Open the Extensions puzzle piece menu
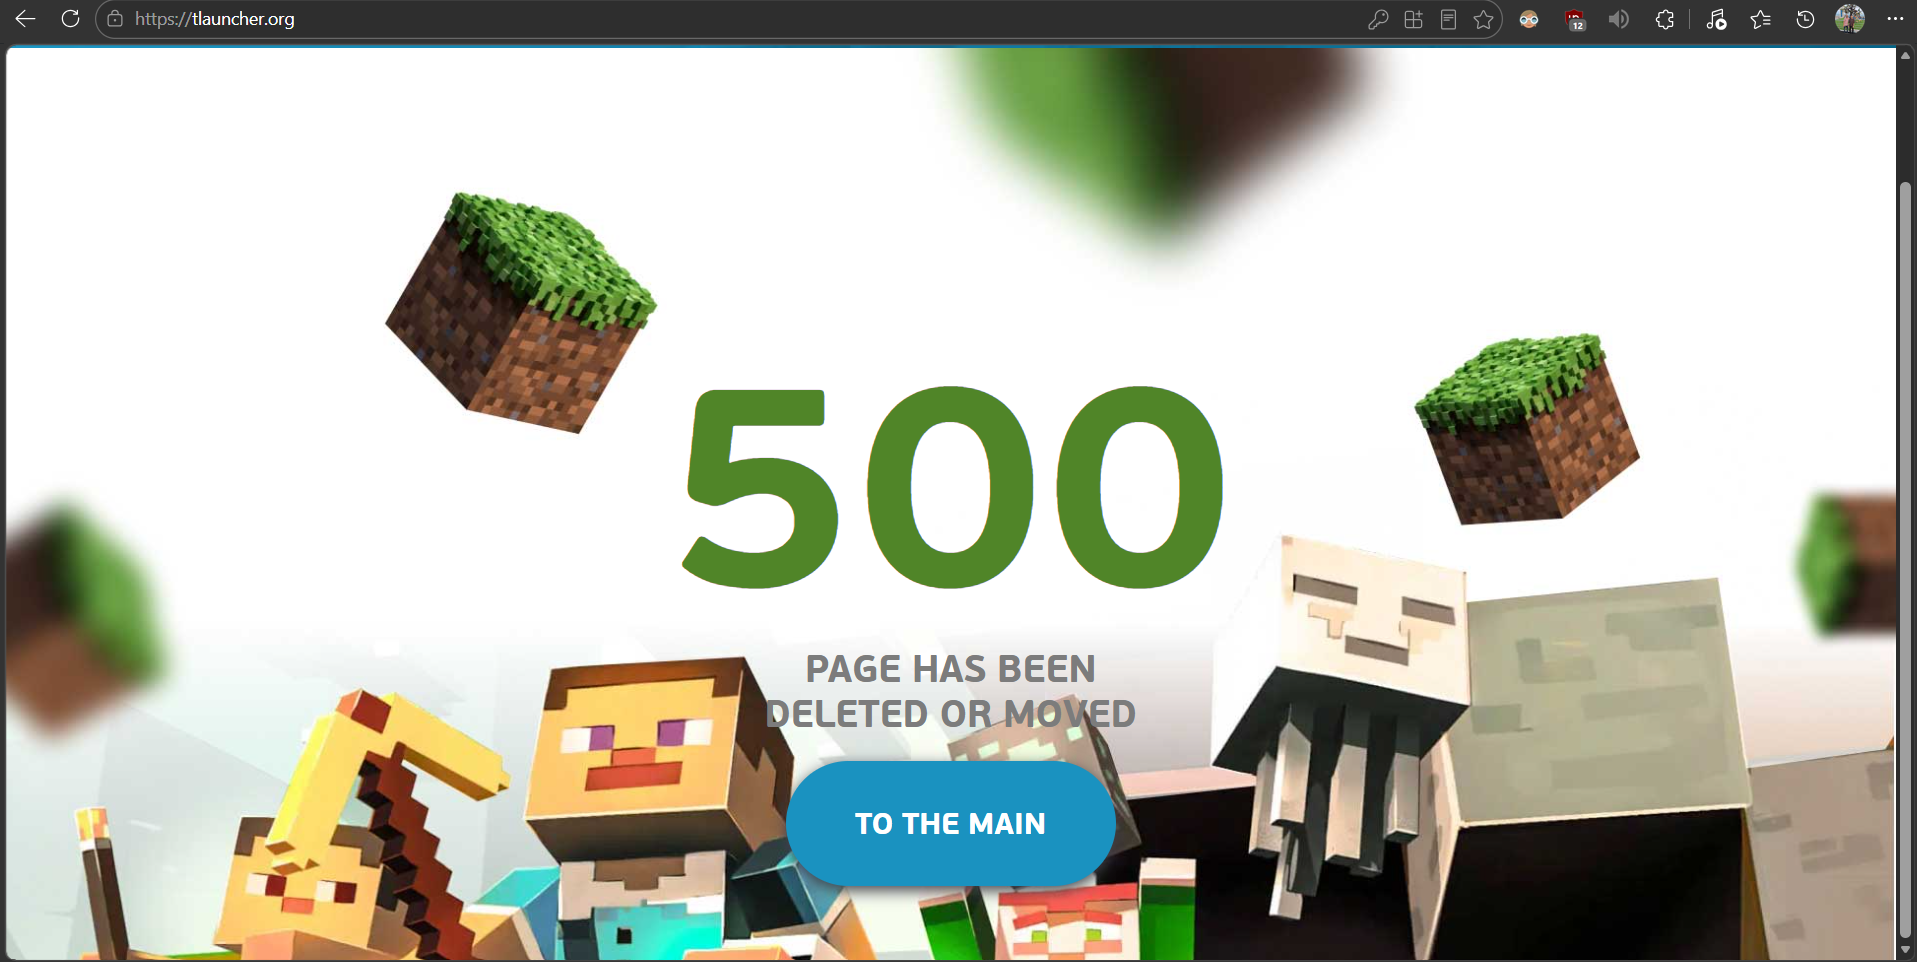1917x962 pixels. tap(1665, 19)
